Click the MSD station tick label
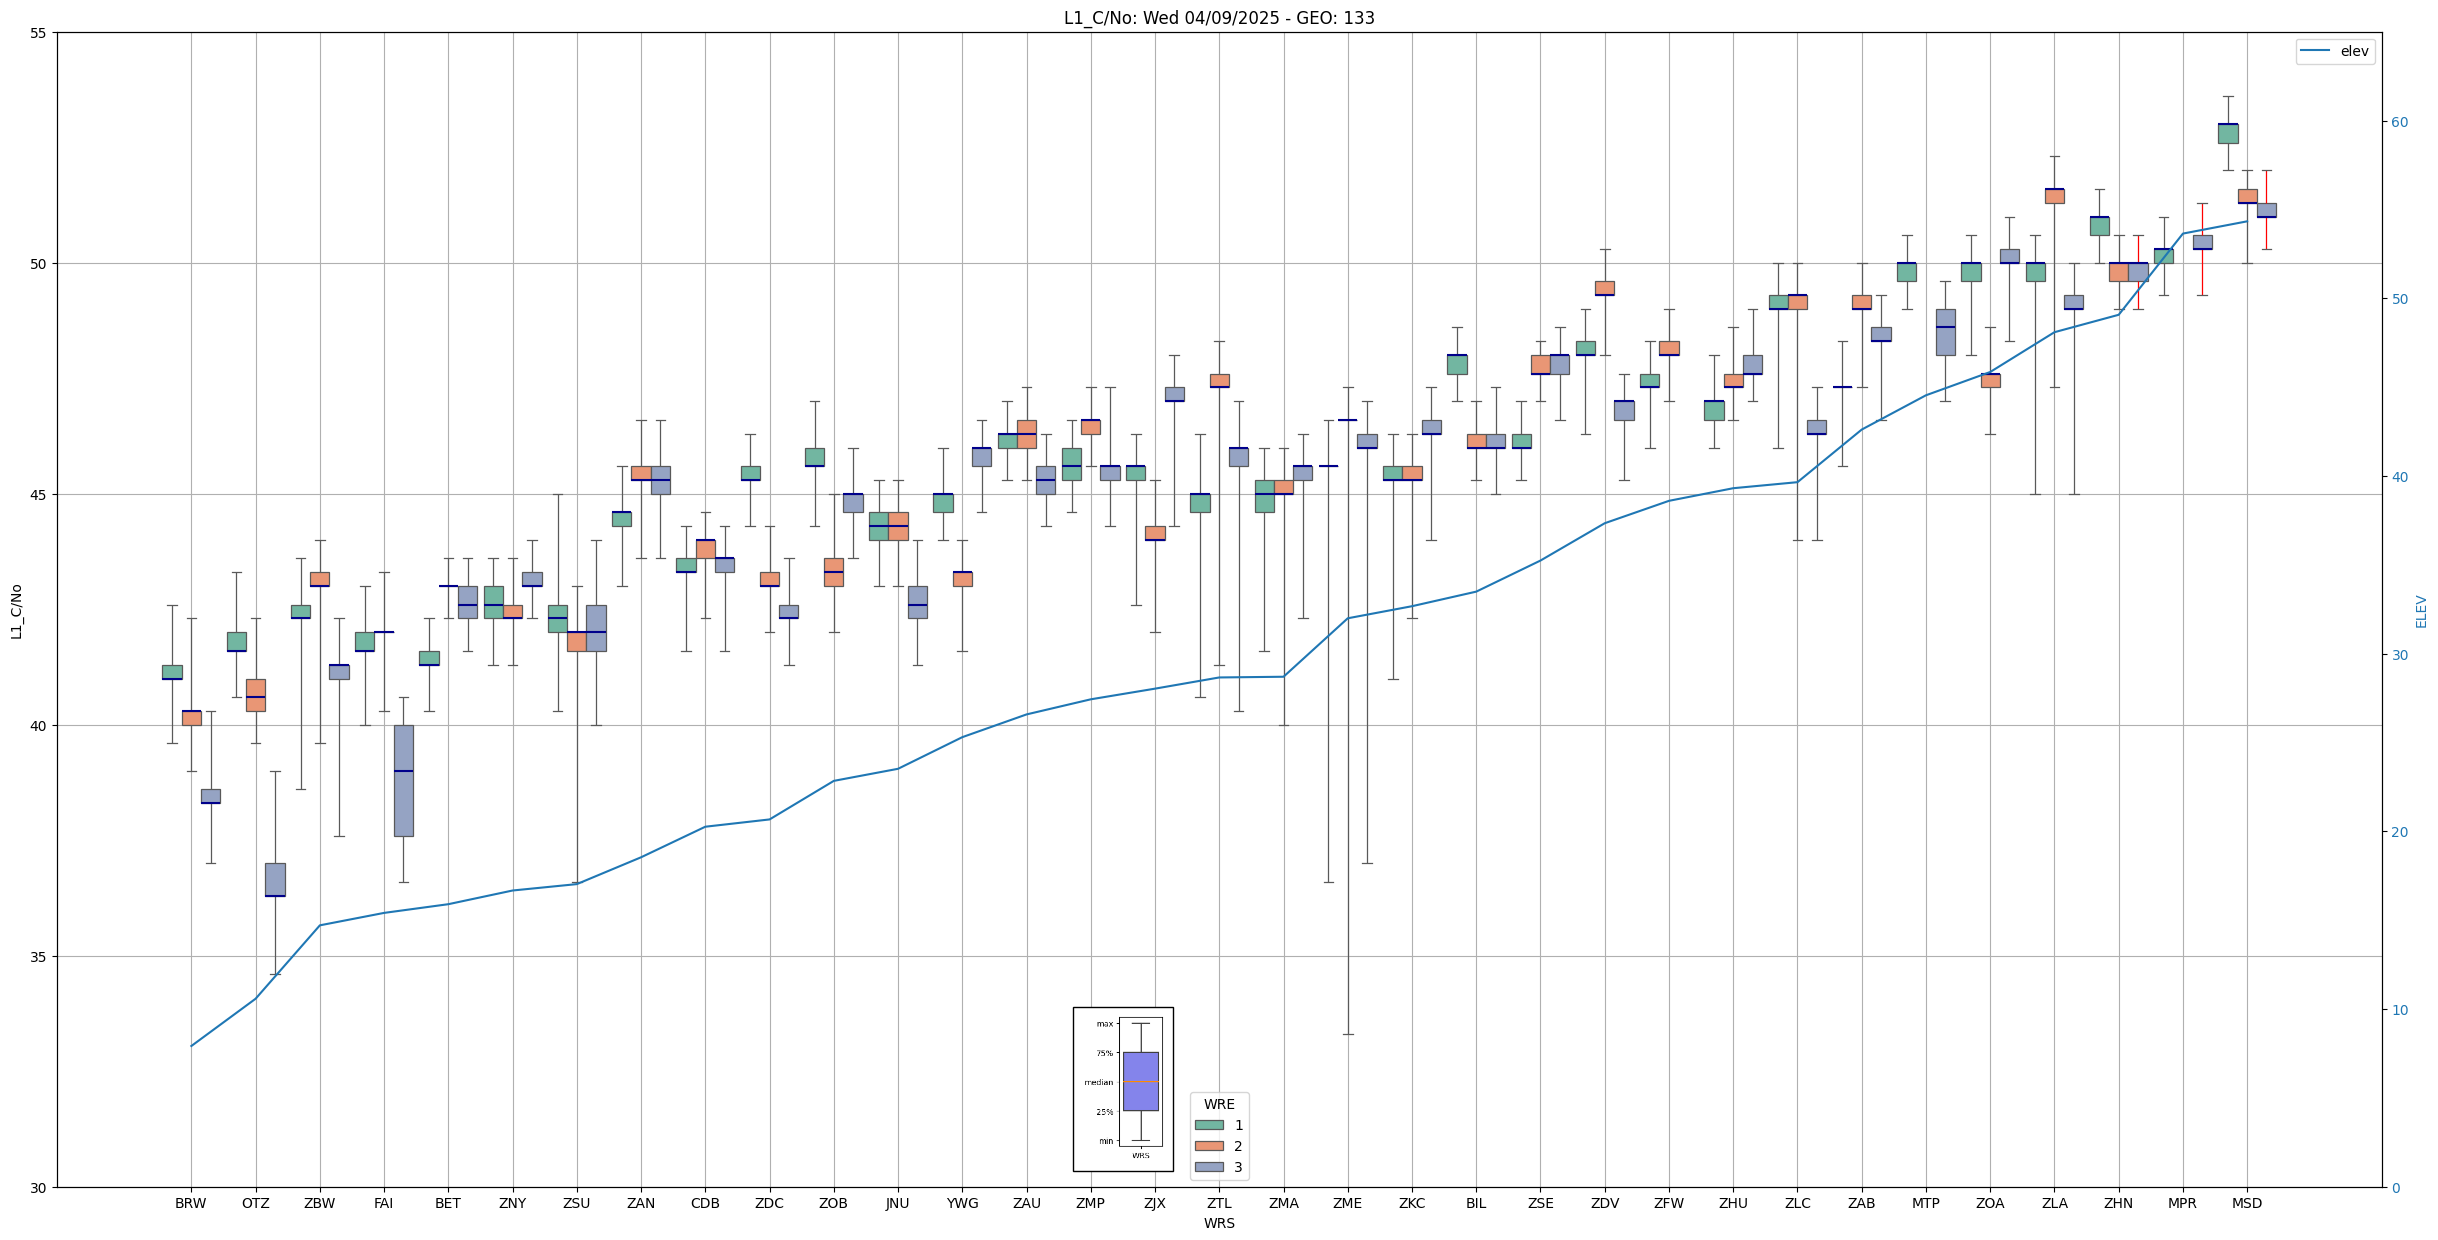 (2247, 1203)
